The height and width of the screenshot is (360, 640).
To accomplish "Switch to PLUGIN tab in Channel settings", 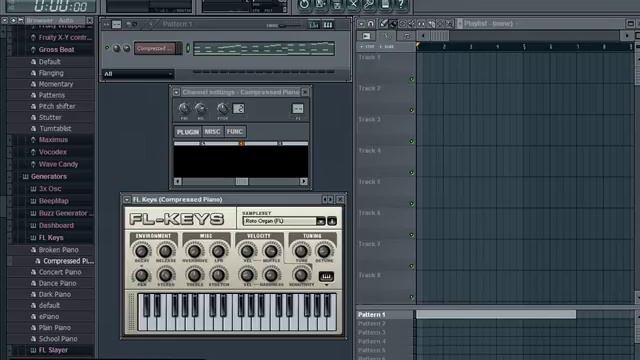I will (188, 132).
